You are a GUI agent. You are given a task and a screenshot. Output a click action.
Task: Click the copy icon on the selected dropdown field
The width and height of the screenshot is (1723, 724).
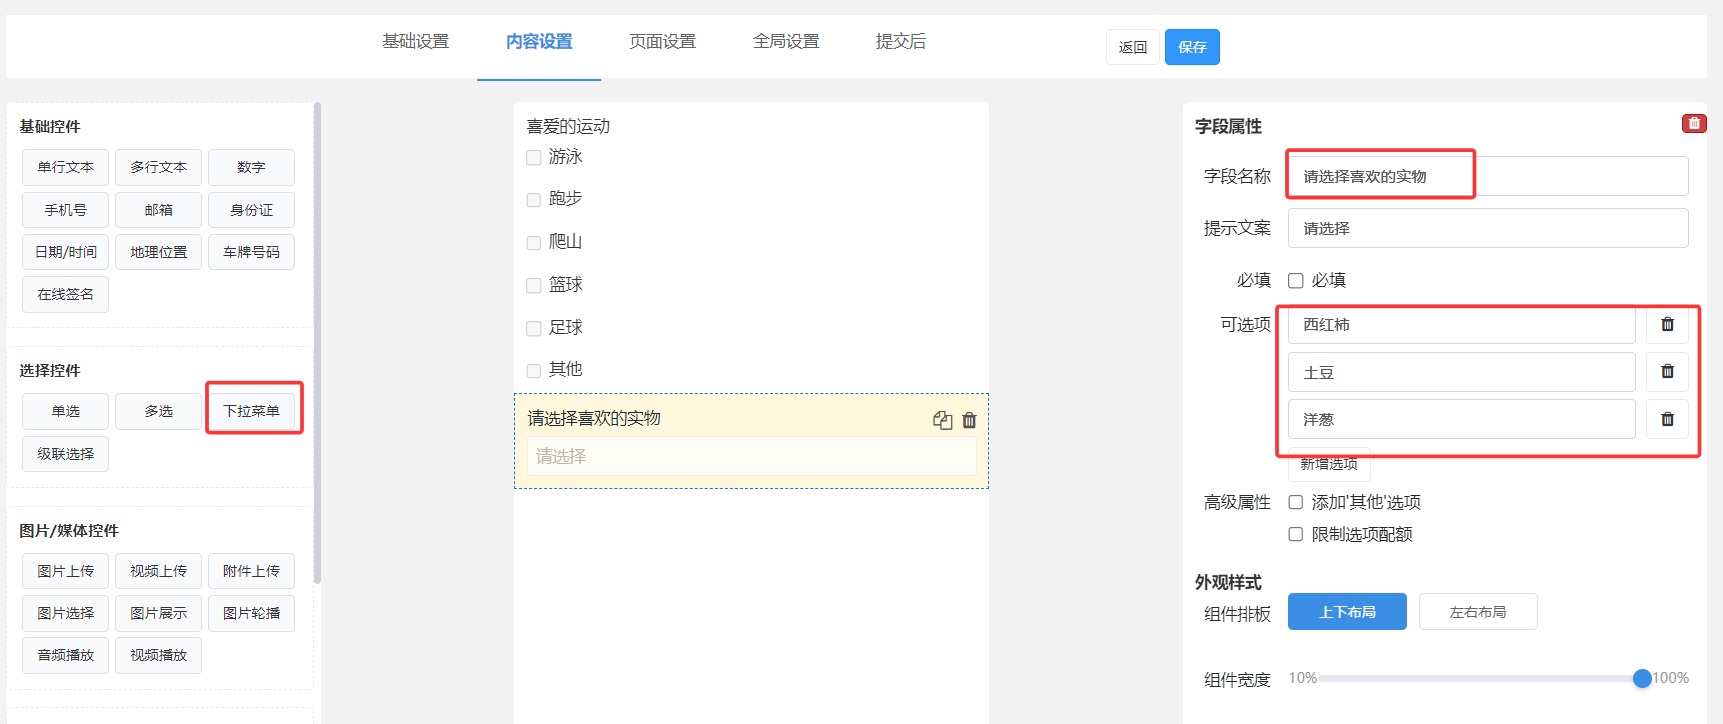click(x=942, y=420)
